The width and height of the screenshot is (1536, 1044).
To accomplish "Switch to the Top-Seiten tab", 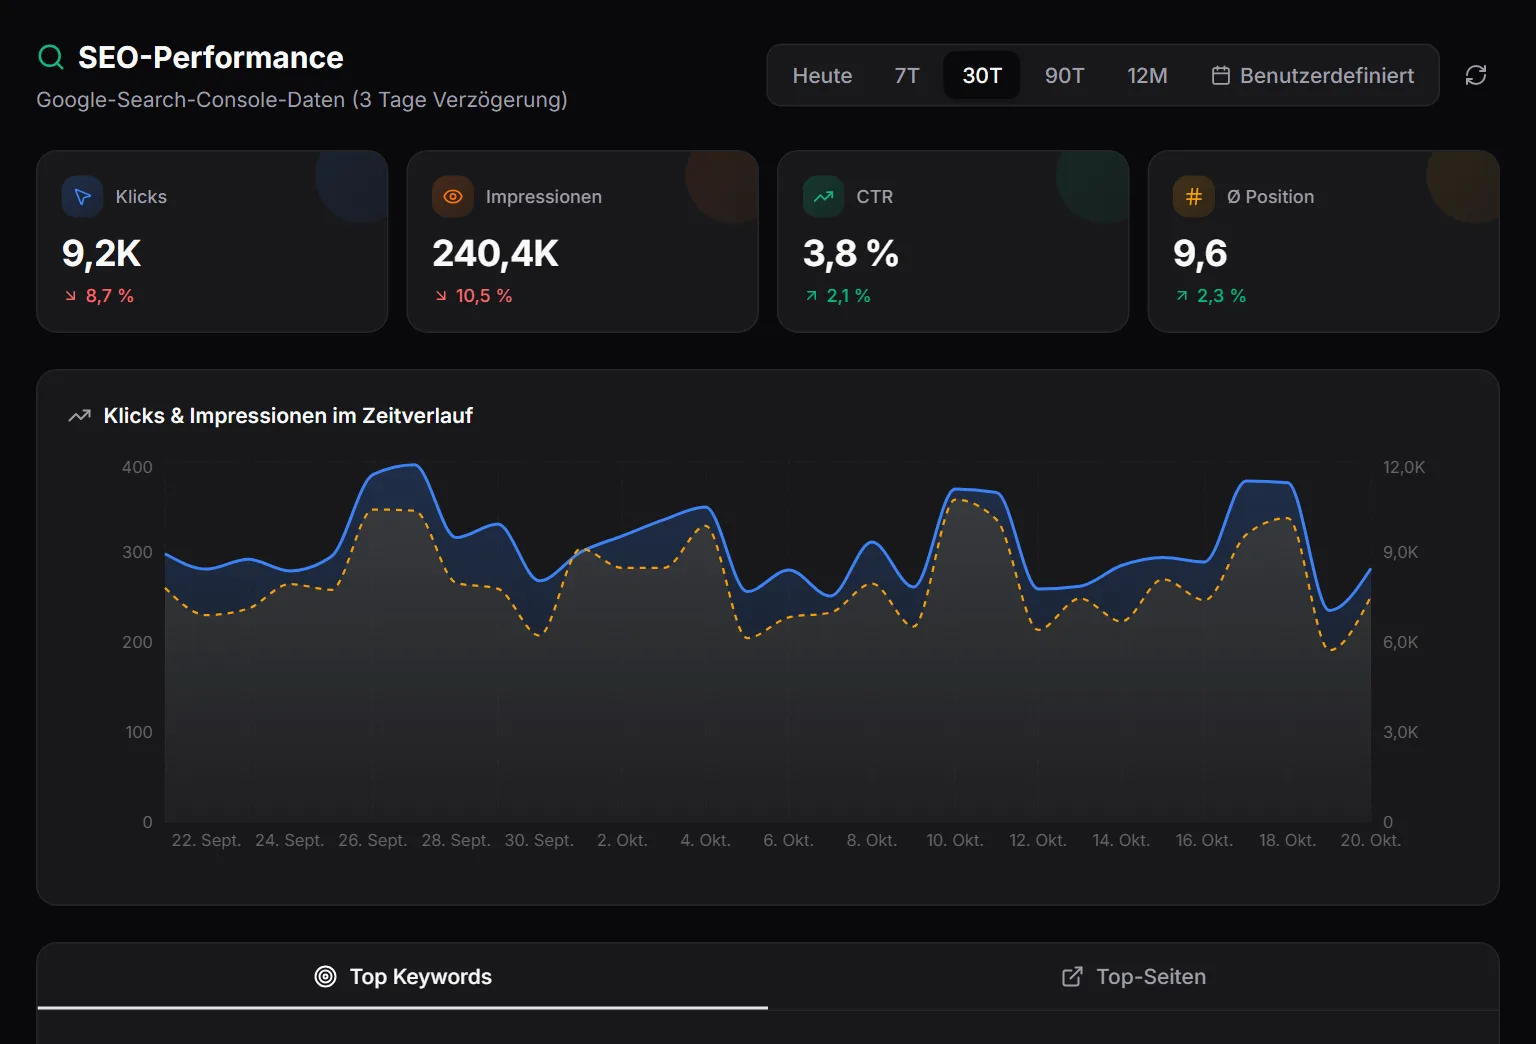I will click(x=1133, y=977).
